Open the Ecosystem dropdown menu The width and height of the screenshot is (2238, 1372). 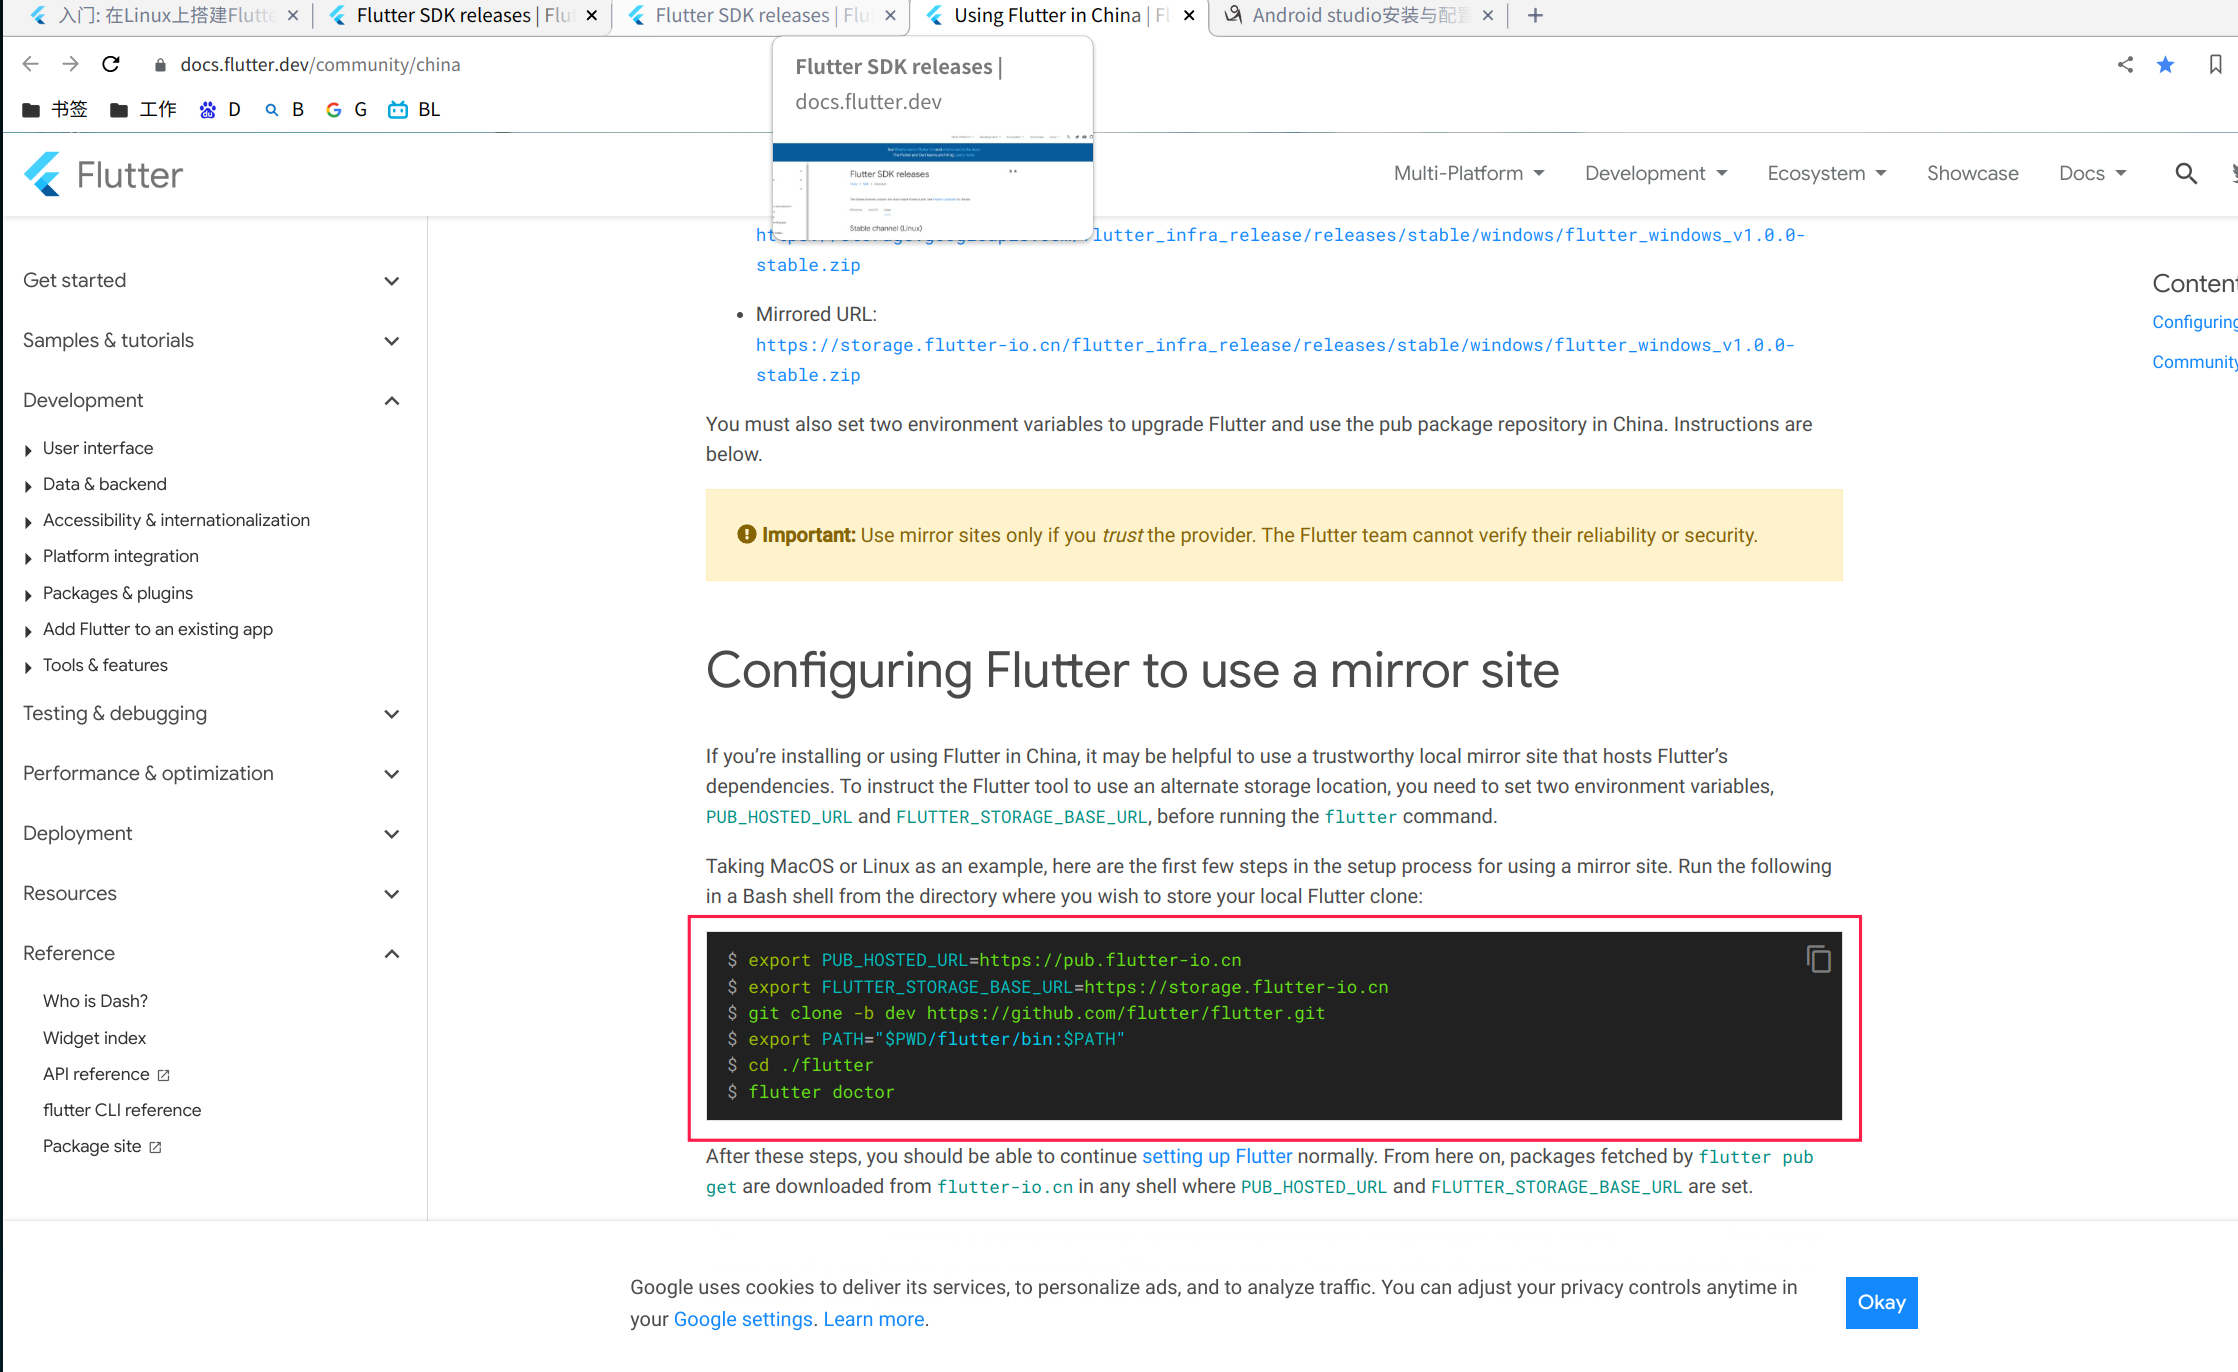[1826, 173]
